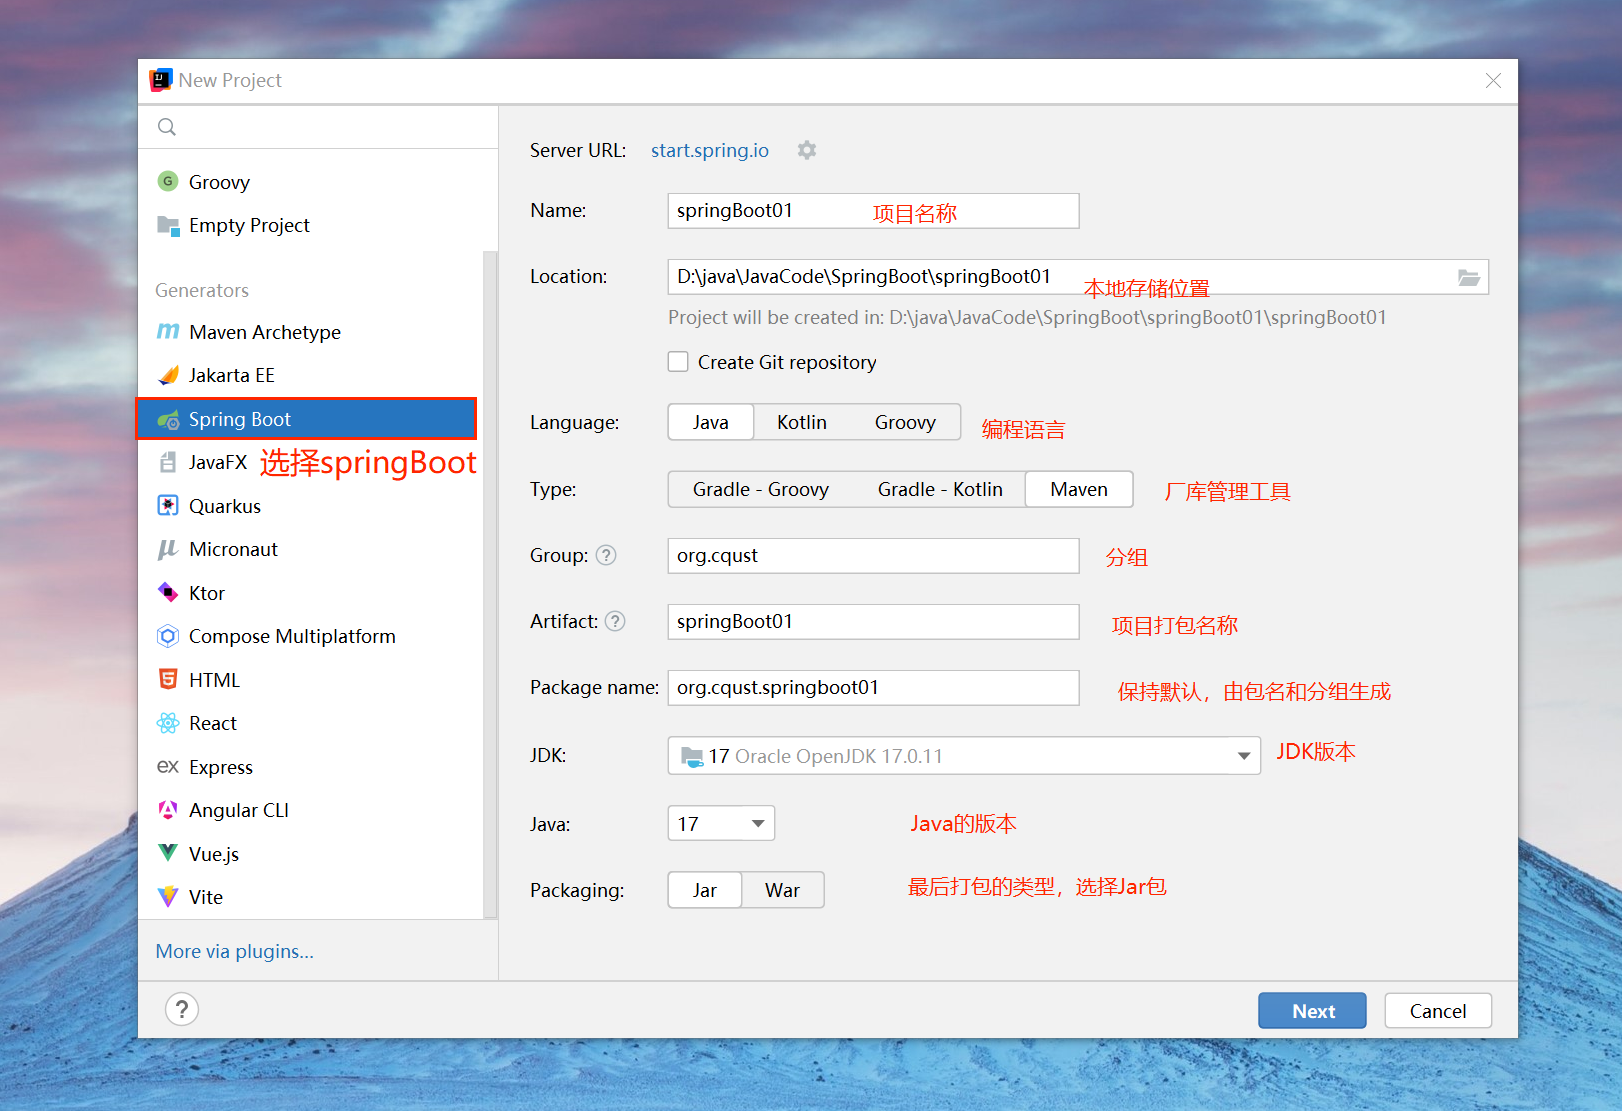Click the Quarkus icon

point(168,506)
